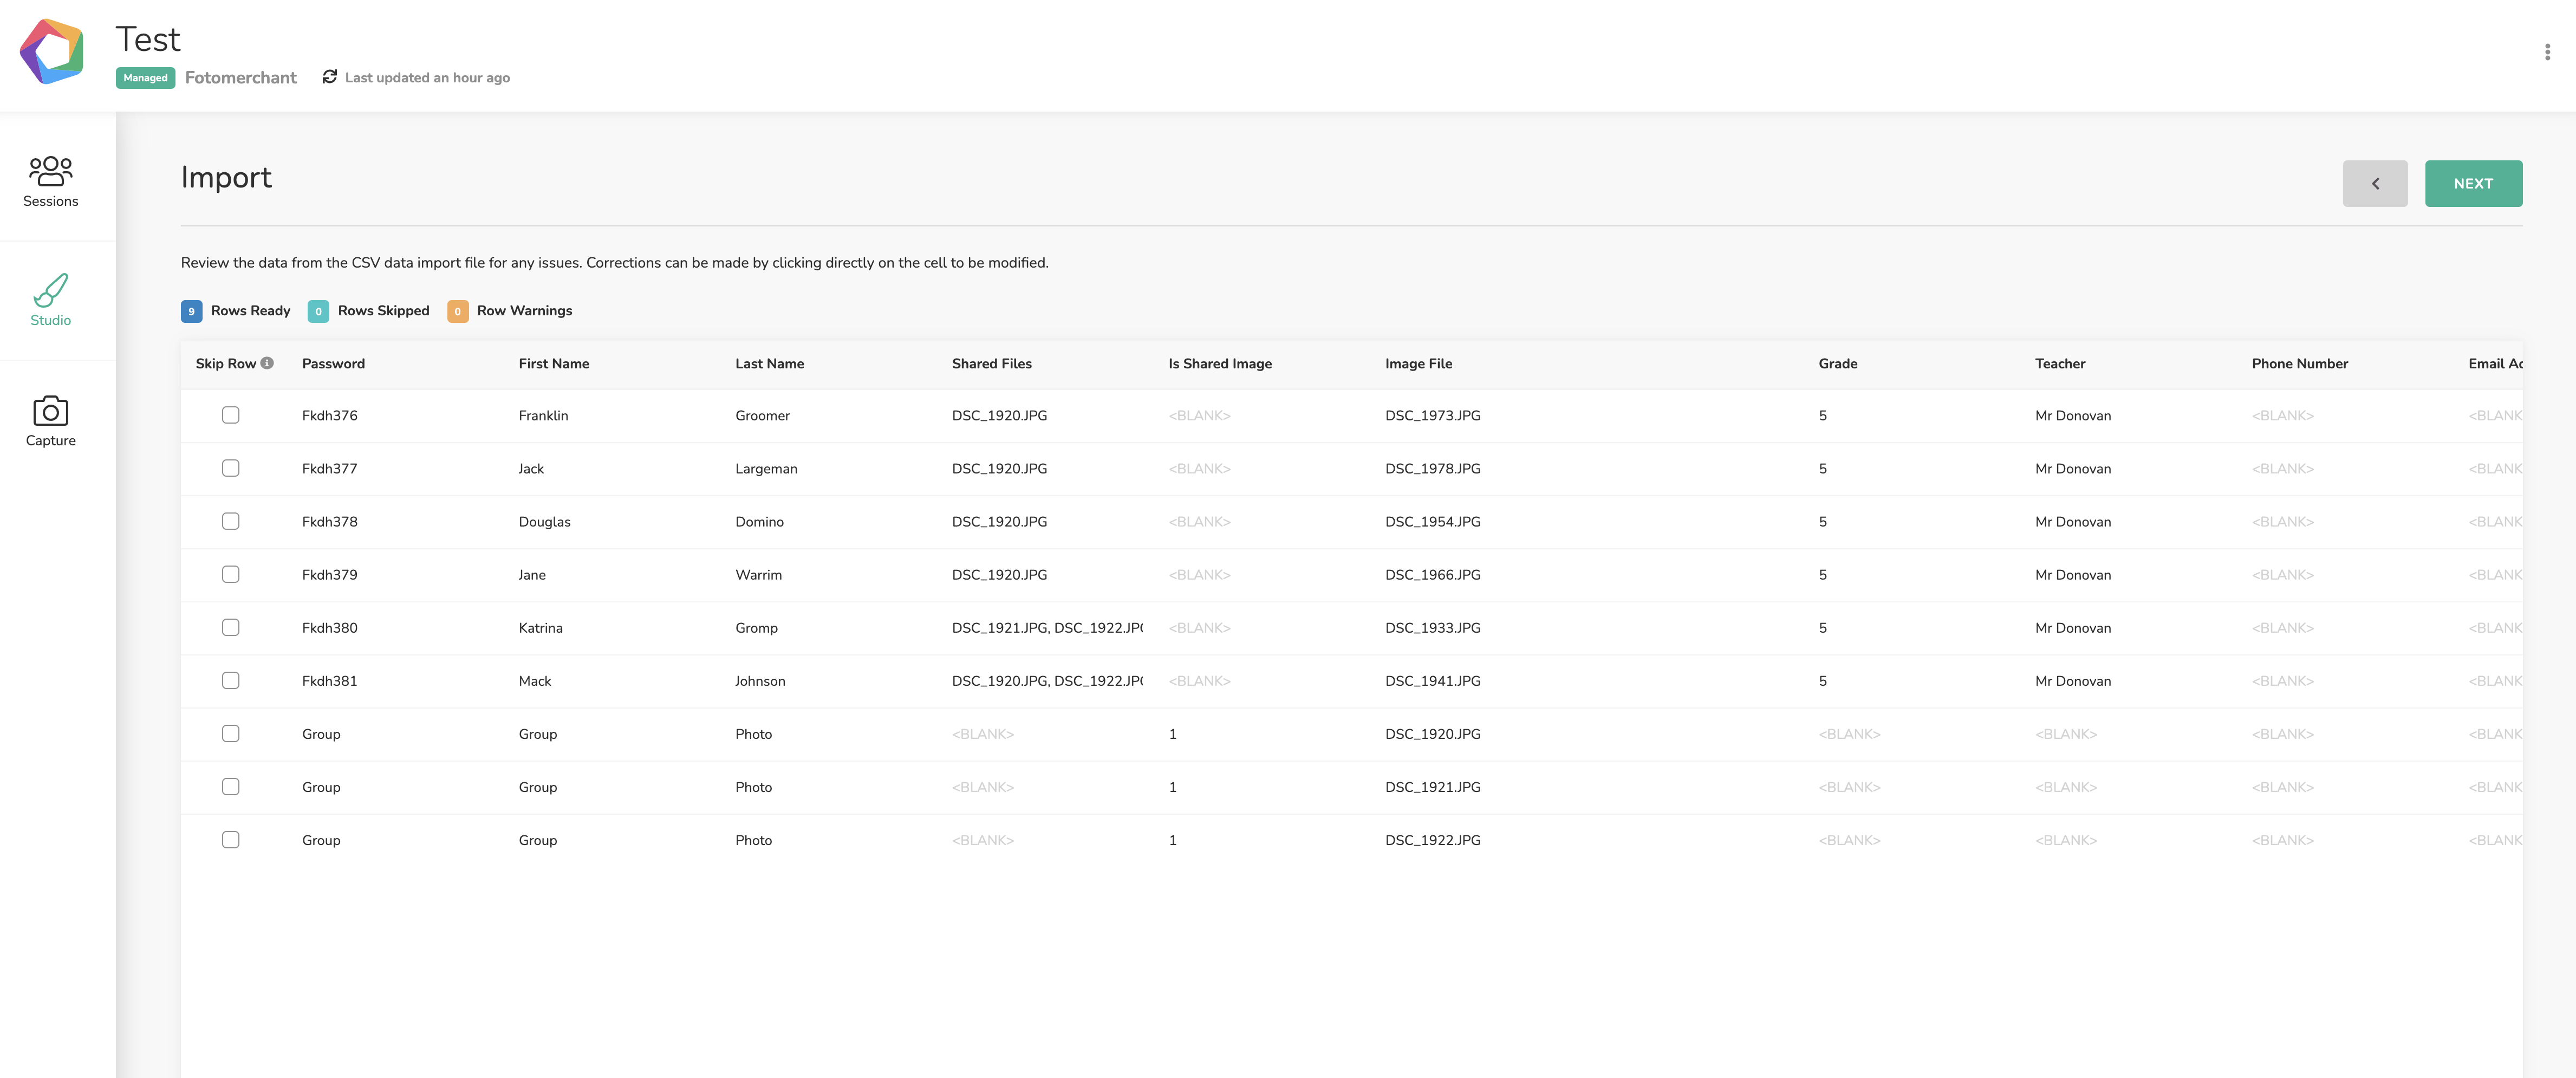This screenshot has width=2576, height=1078.
Task: Check skip row for Franklin Groomer
Action: coord(230,415)
